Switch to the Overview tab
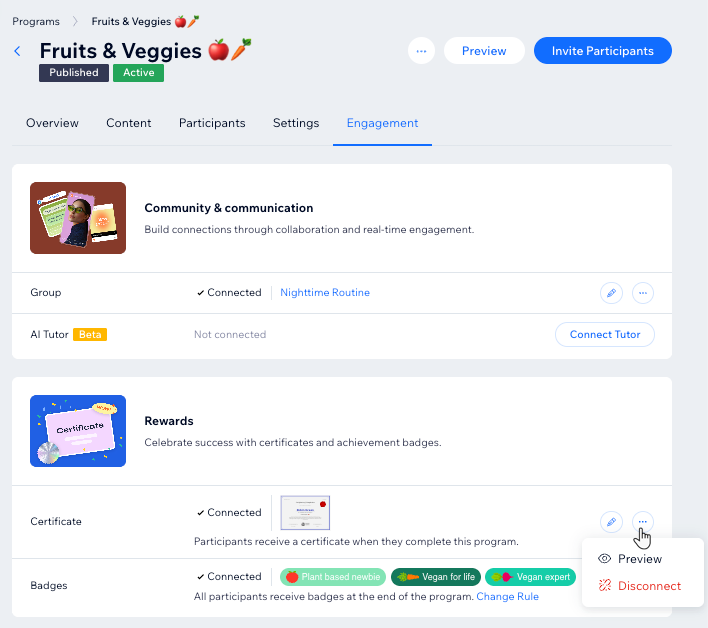Image resolution: width=708 pixels, height=628 pixels. coord(52,123)
